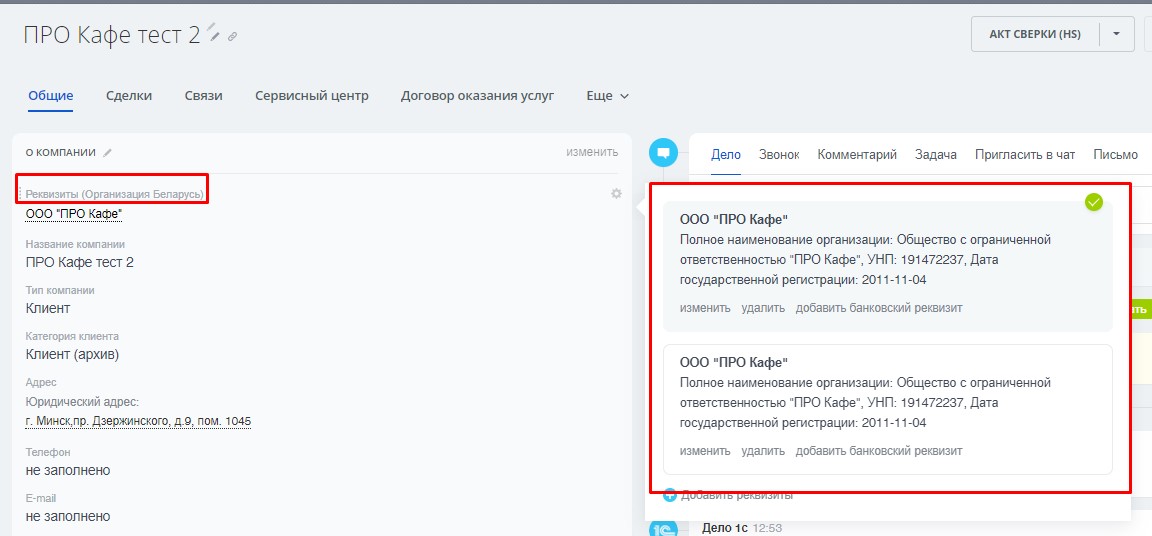This screenshot has height=536, width=1152.
Task: Click изменить link in О КОМПАНИИ header
Action: point(592,153)
